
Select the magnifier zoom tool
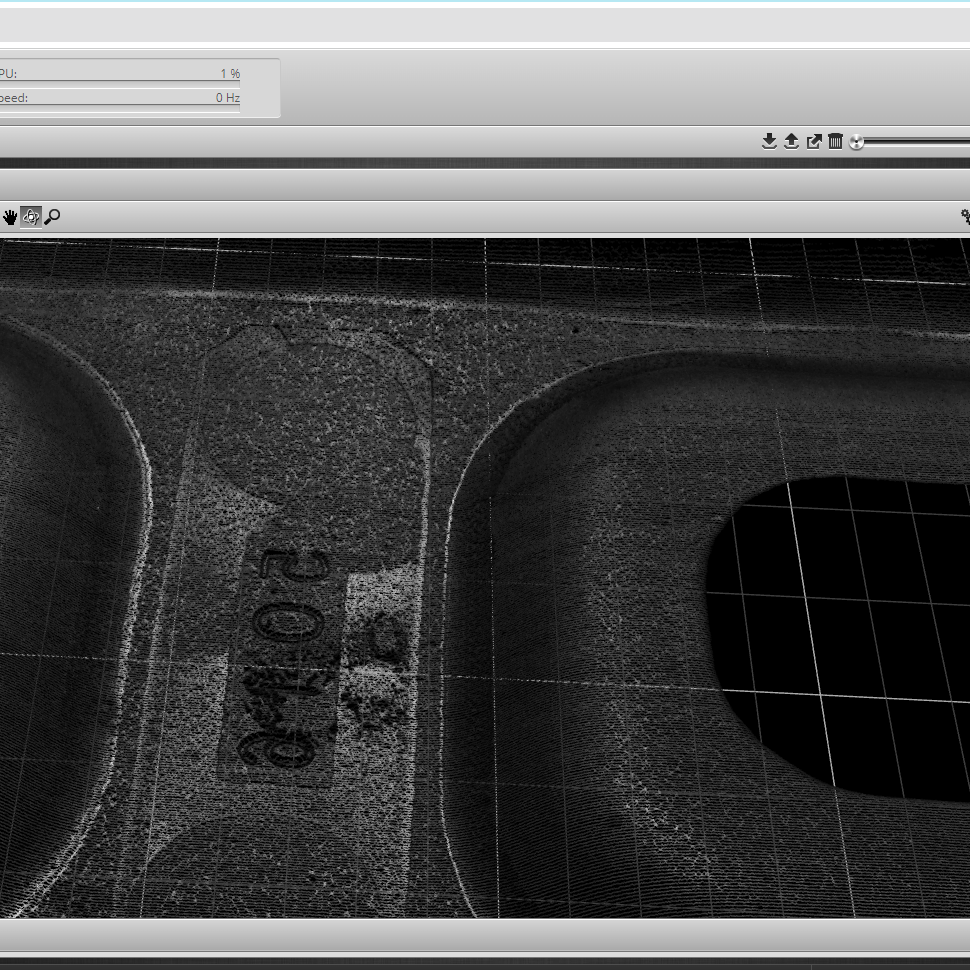pos(53,217)
